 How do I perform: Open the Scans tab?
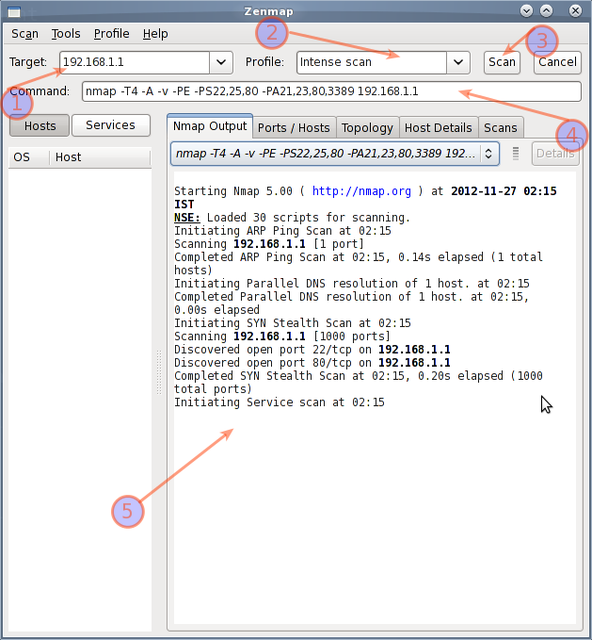point(501,128)
